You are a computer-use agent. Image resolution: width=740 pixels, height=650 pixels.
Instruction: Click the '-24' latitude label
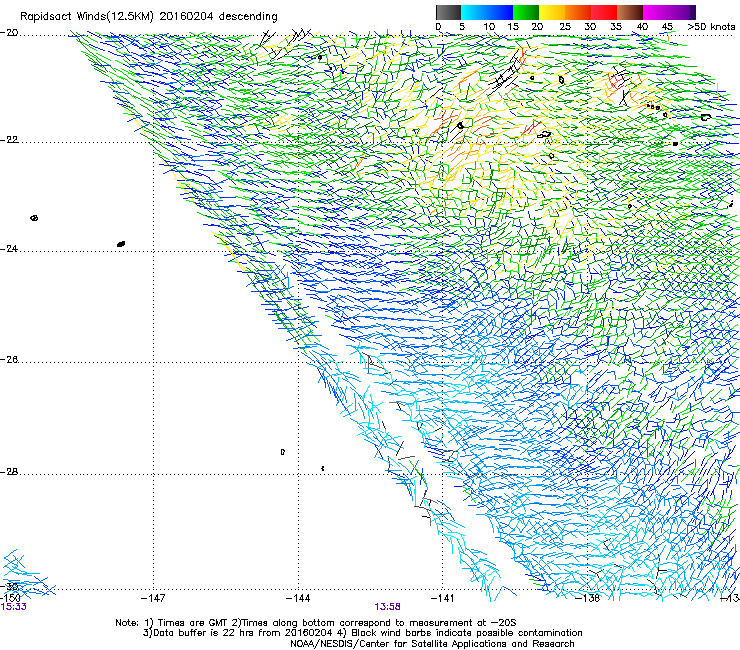click(x=9, y=248)
